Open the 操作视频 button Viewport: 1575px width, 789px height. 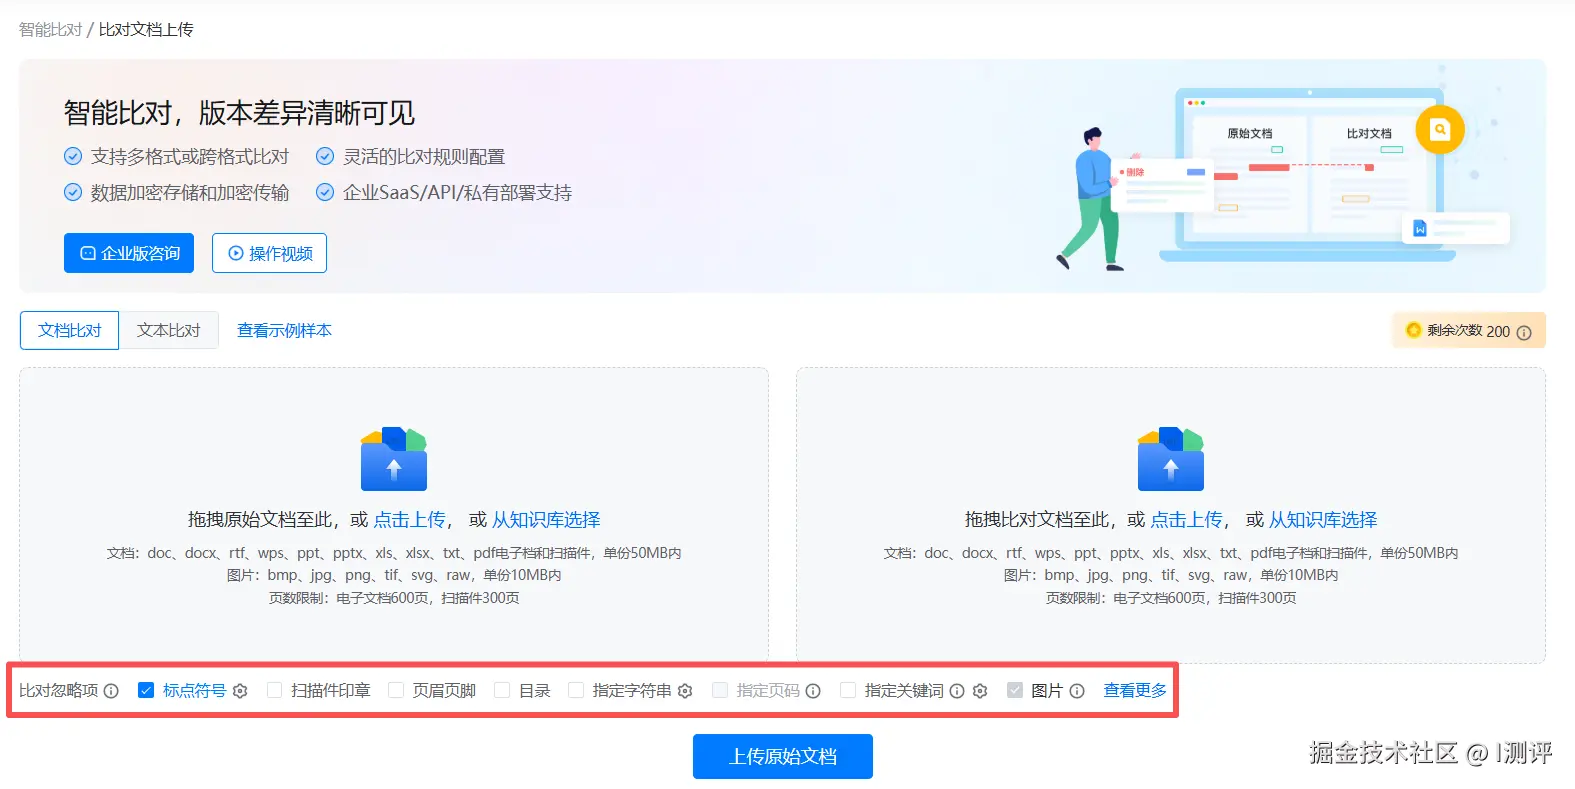(x=269, y=253)
